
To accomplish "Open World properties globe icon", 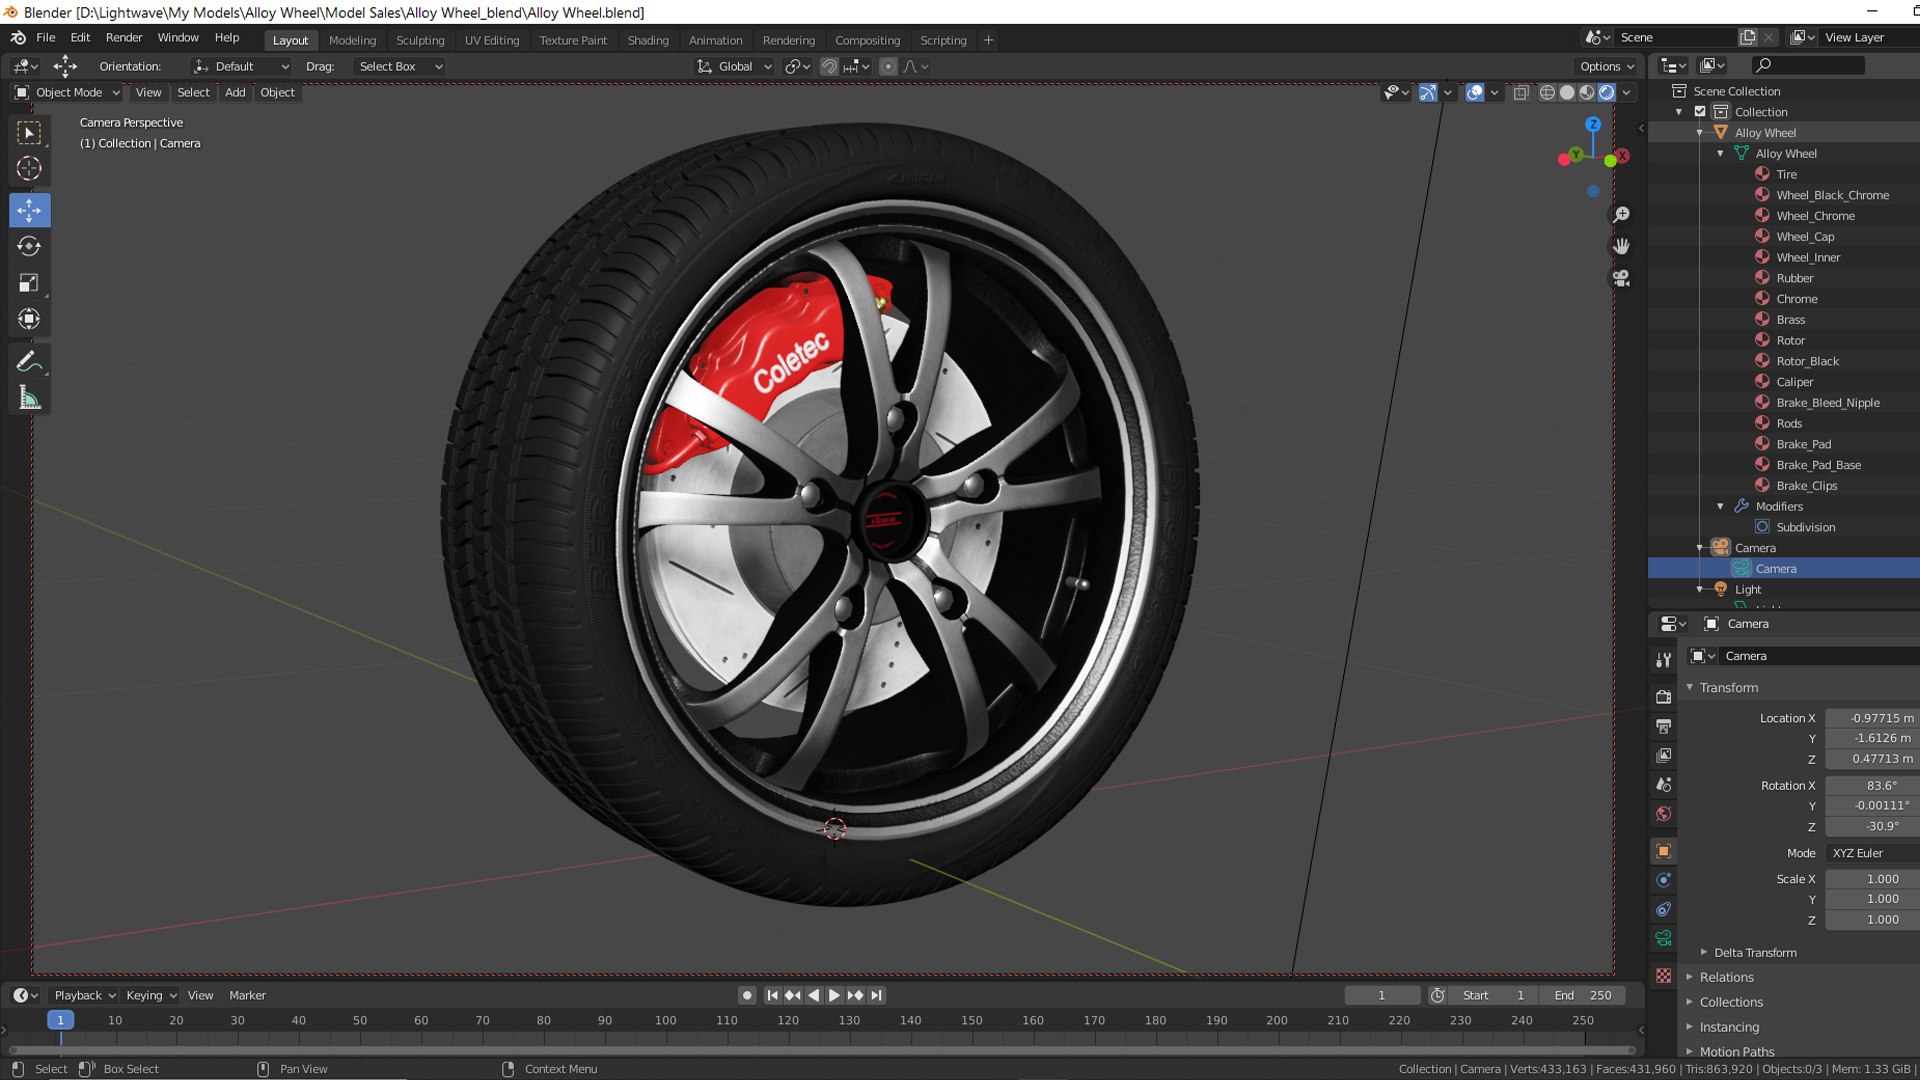I will (x=1663, y=814).
